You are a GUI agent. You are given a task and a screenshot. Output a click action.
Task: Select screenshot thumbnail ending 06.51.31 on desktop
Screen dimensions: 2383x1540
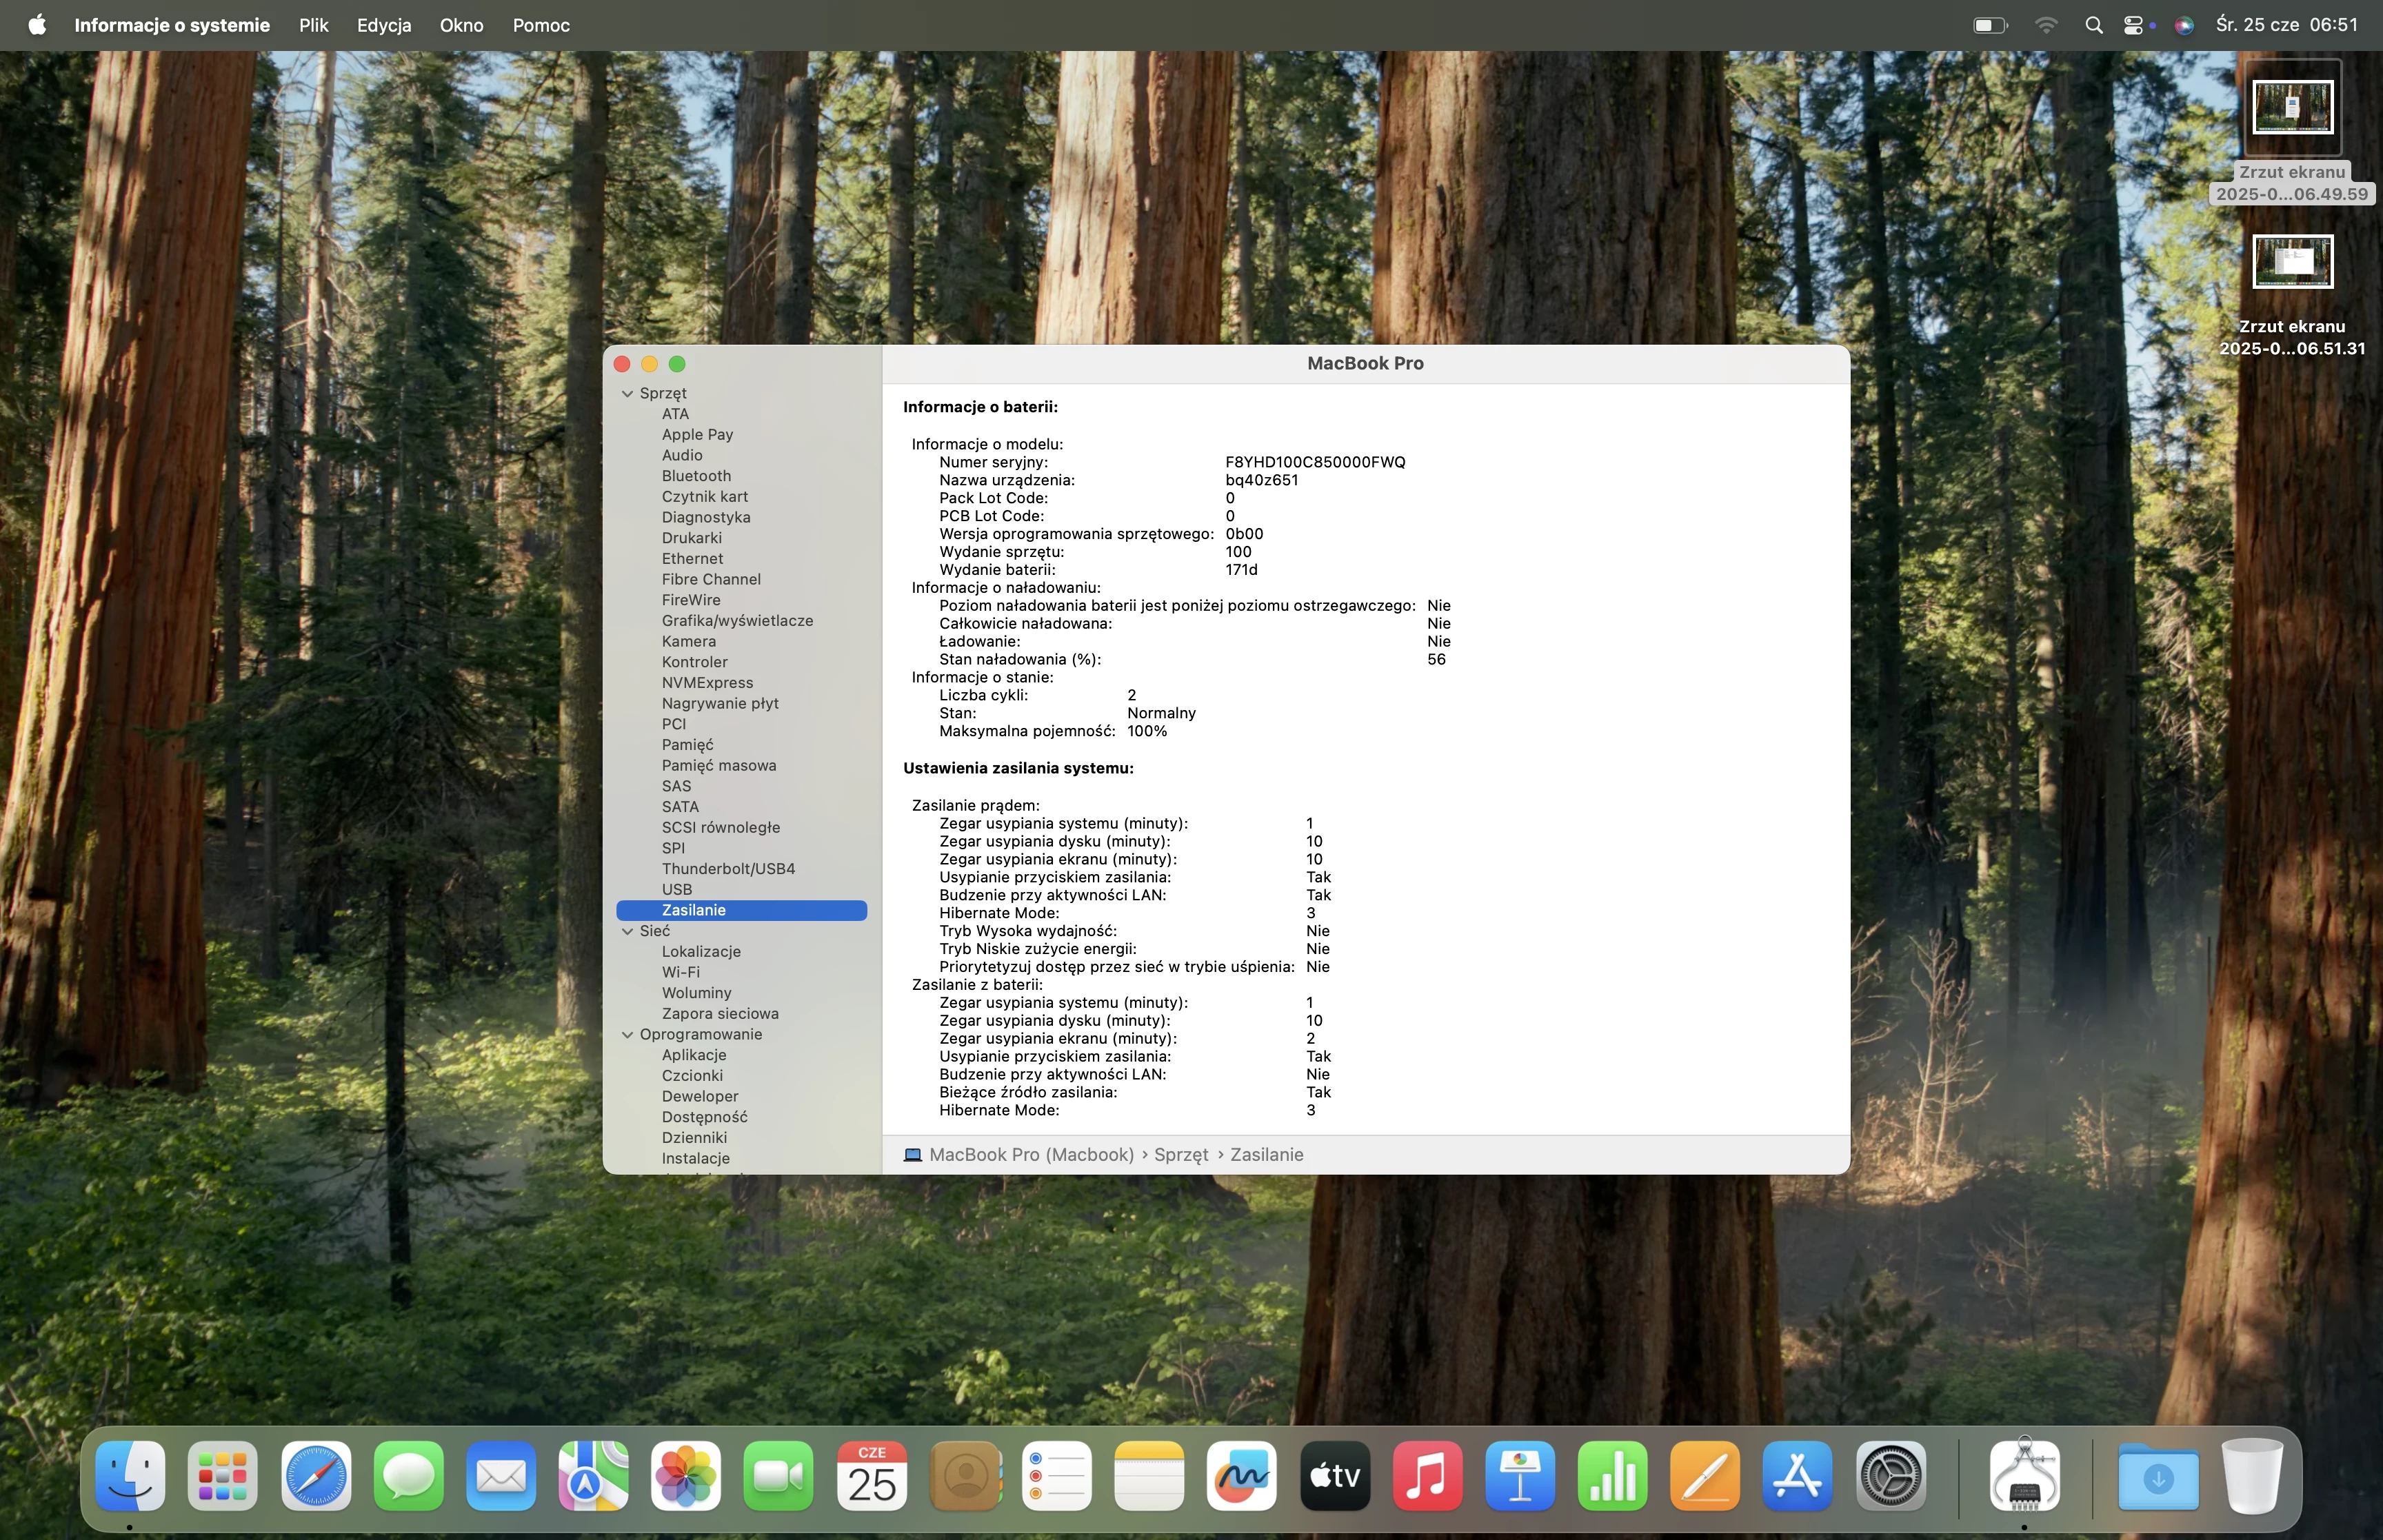tap(2292, 261)
